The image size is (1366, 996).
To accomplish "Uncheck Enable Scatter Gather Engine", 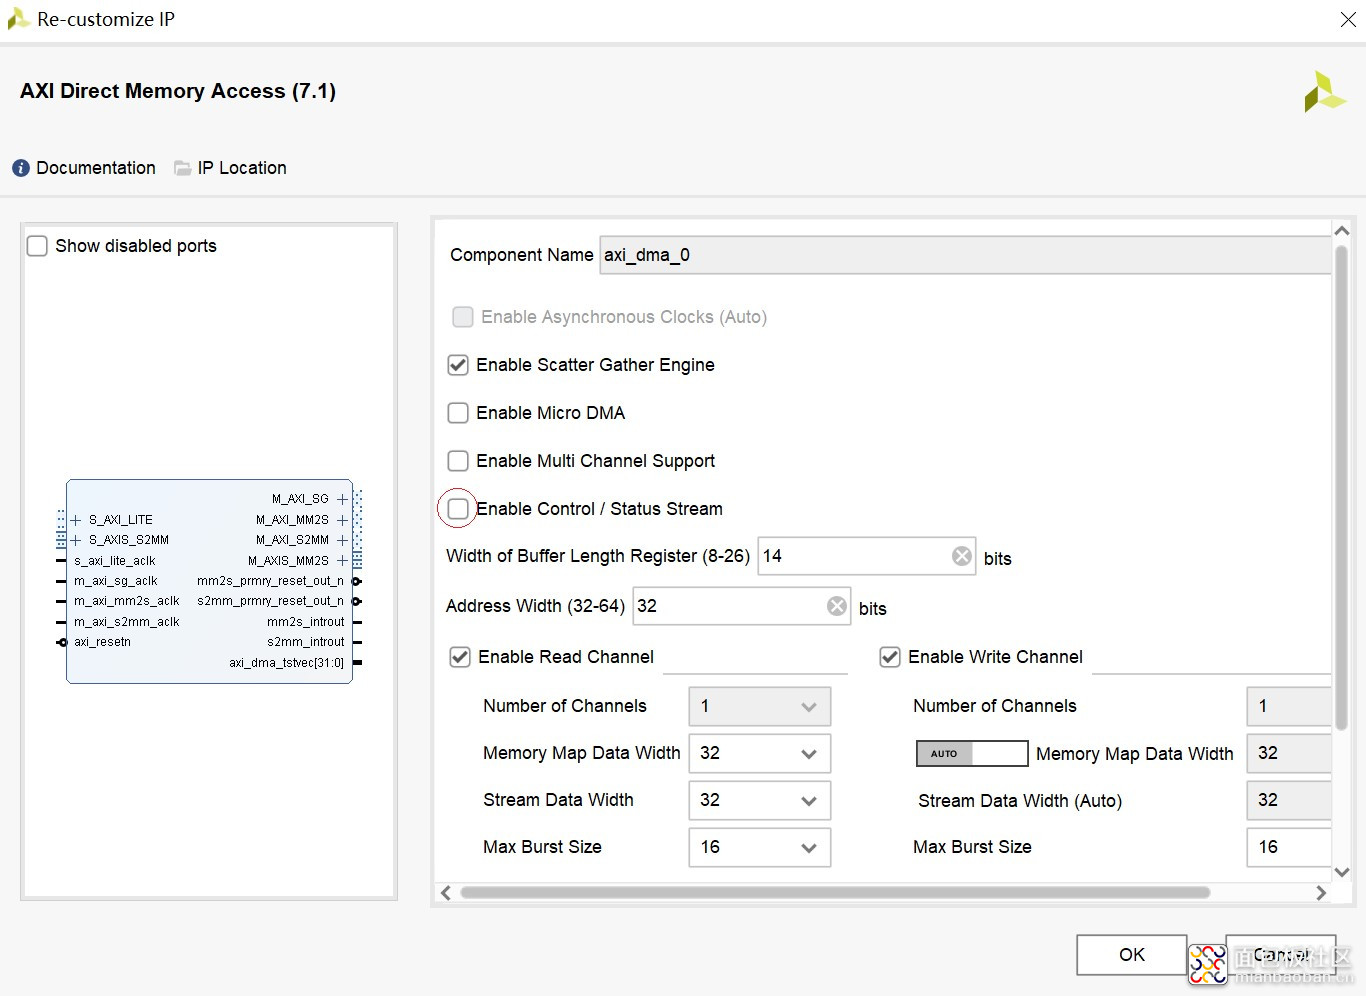I will pos(458,365).
